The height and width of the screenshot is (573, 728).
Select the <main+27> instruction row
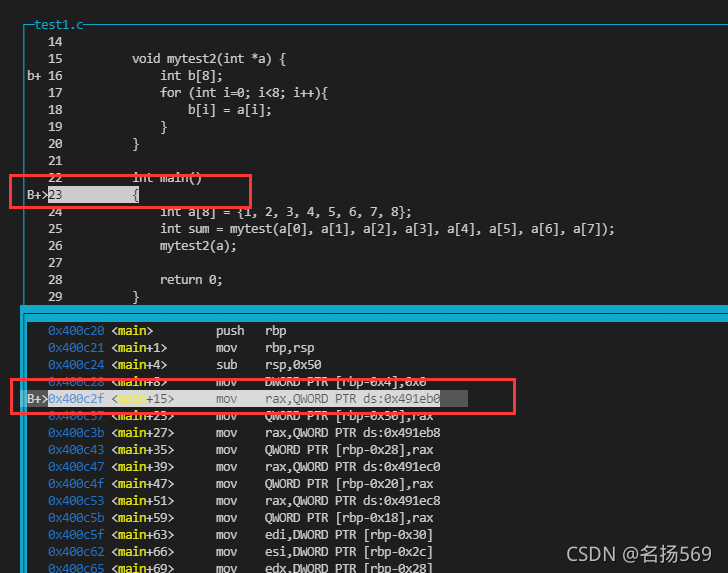tap(244, 433)
